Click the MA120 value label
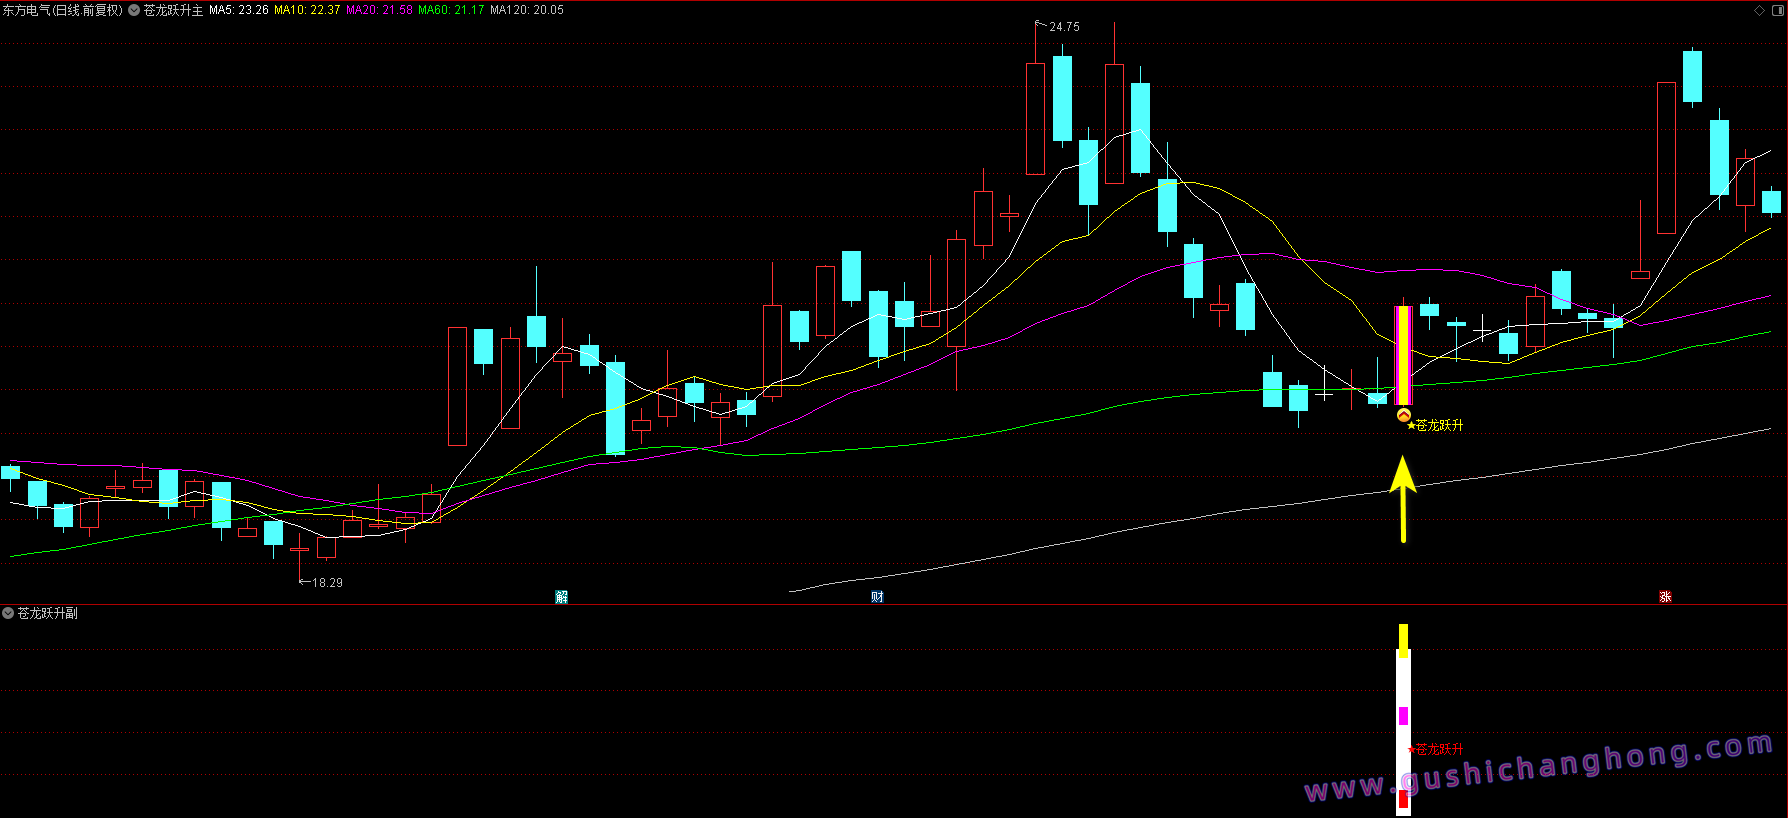The height and width of the screenshot is (818, 1788). click(x=527, y=10)
